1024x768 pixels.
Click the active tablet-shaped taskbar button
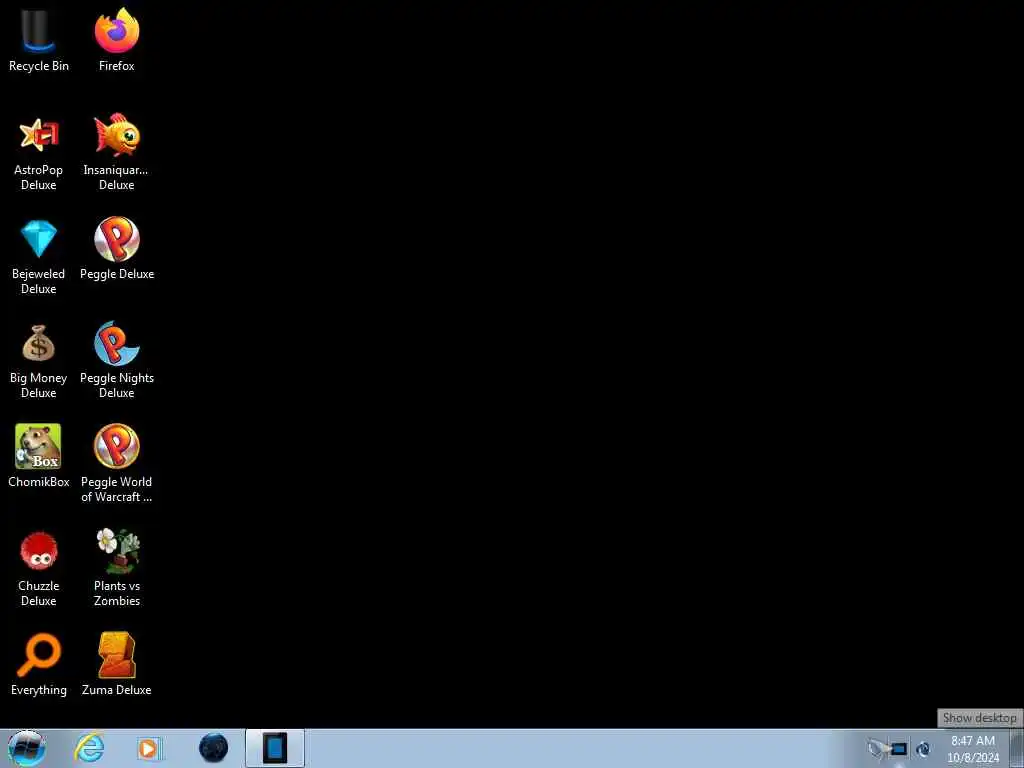click(x=275, y=748)
